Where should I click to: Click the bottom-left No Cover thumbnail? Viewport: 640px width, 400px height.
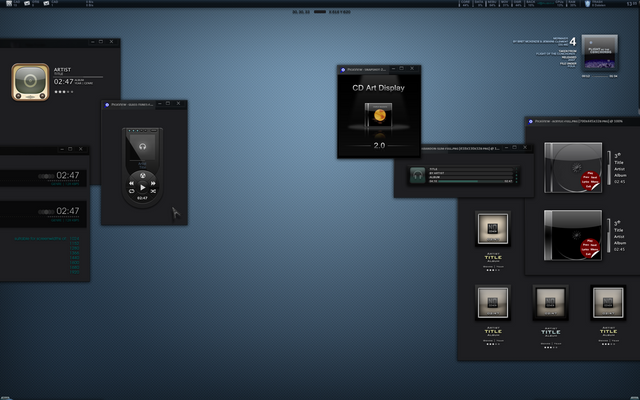pyautogui.click(x=493, y=303)
